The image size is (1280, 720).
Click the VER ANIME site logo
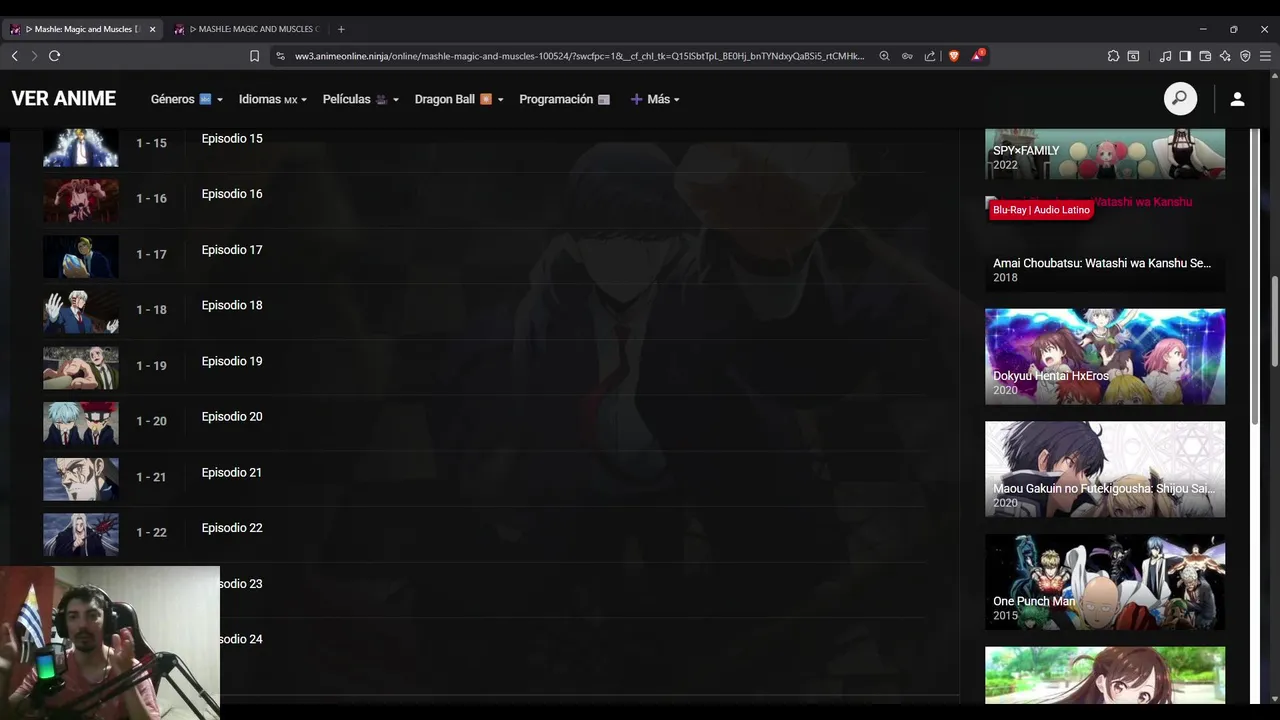(64, 99)
